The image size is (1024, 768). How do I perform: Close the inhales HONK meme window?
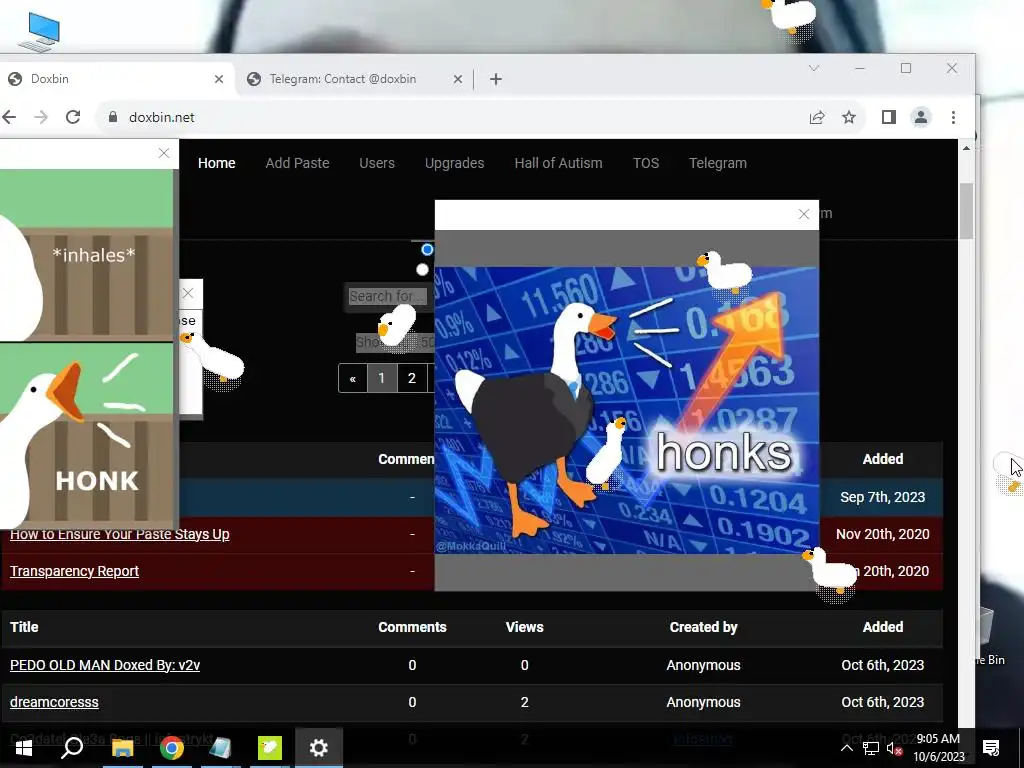click(164, 153)
